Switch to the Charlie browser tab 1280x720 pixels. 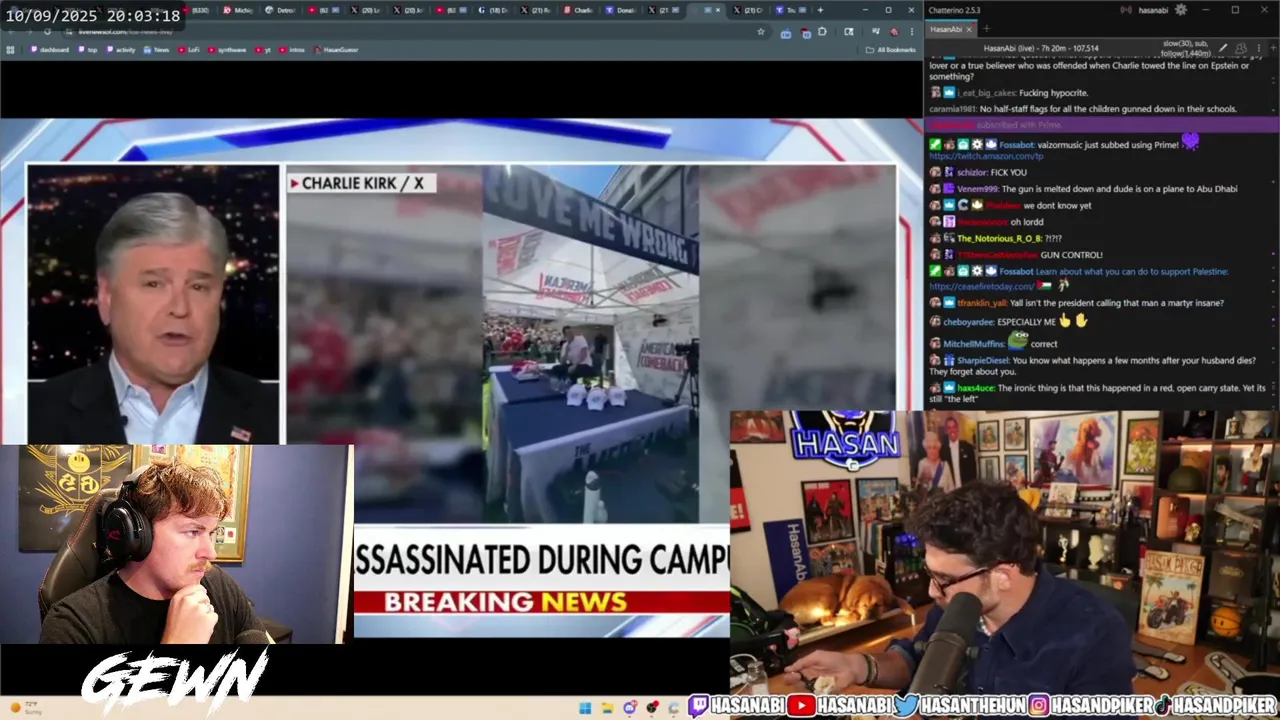(x=580, y=10)
